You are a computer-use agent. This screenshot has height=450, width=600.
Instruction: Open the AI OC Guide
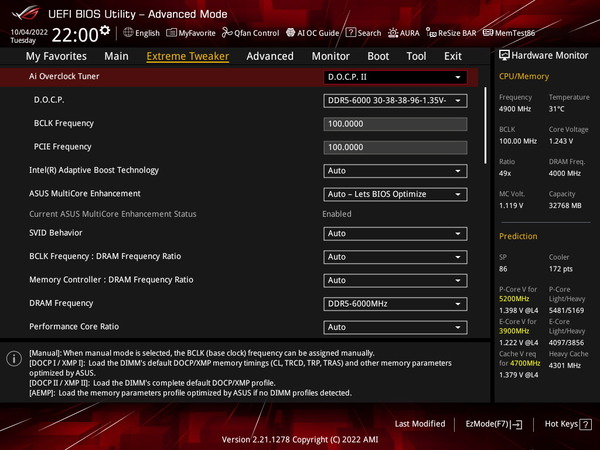(x=313, y=33)
